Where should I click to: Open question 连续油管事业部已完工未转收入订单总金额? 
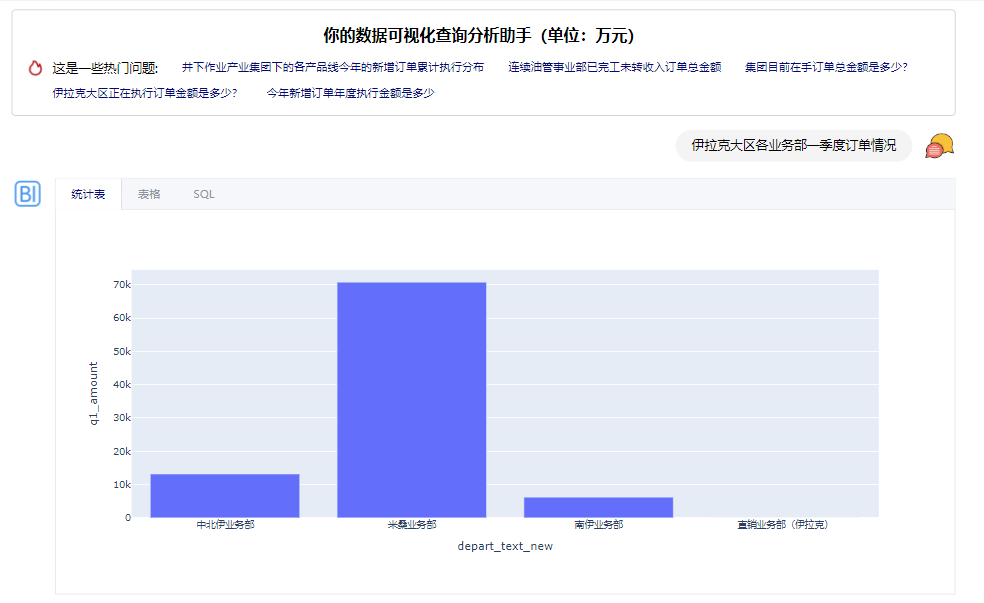pyautogui.click(x=614, y=67)
